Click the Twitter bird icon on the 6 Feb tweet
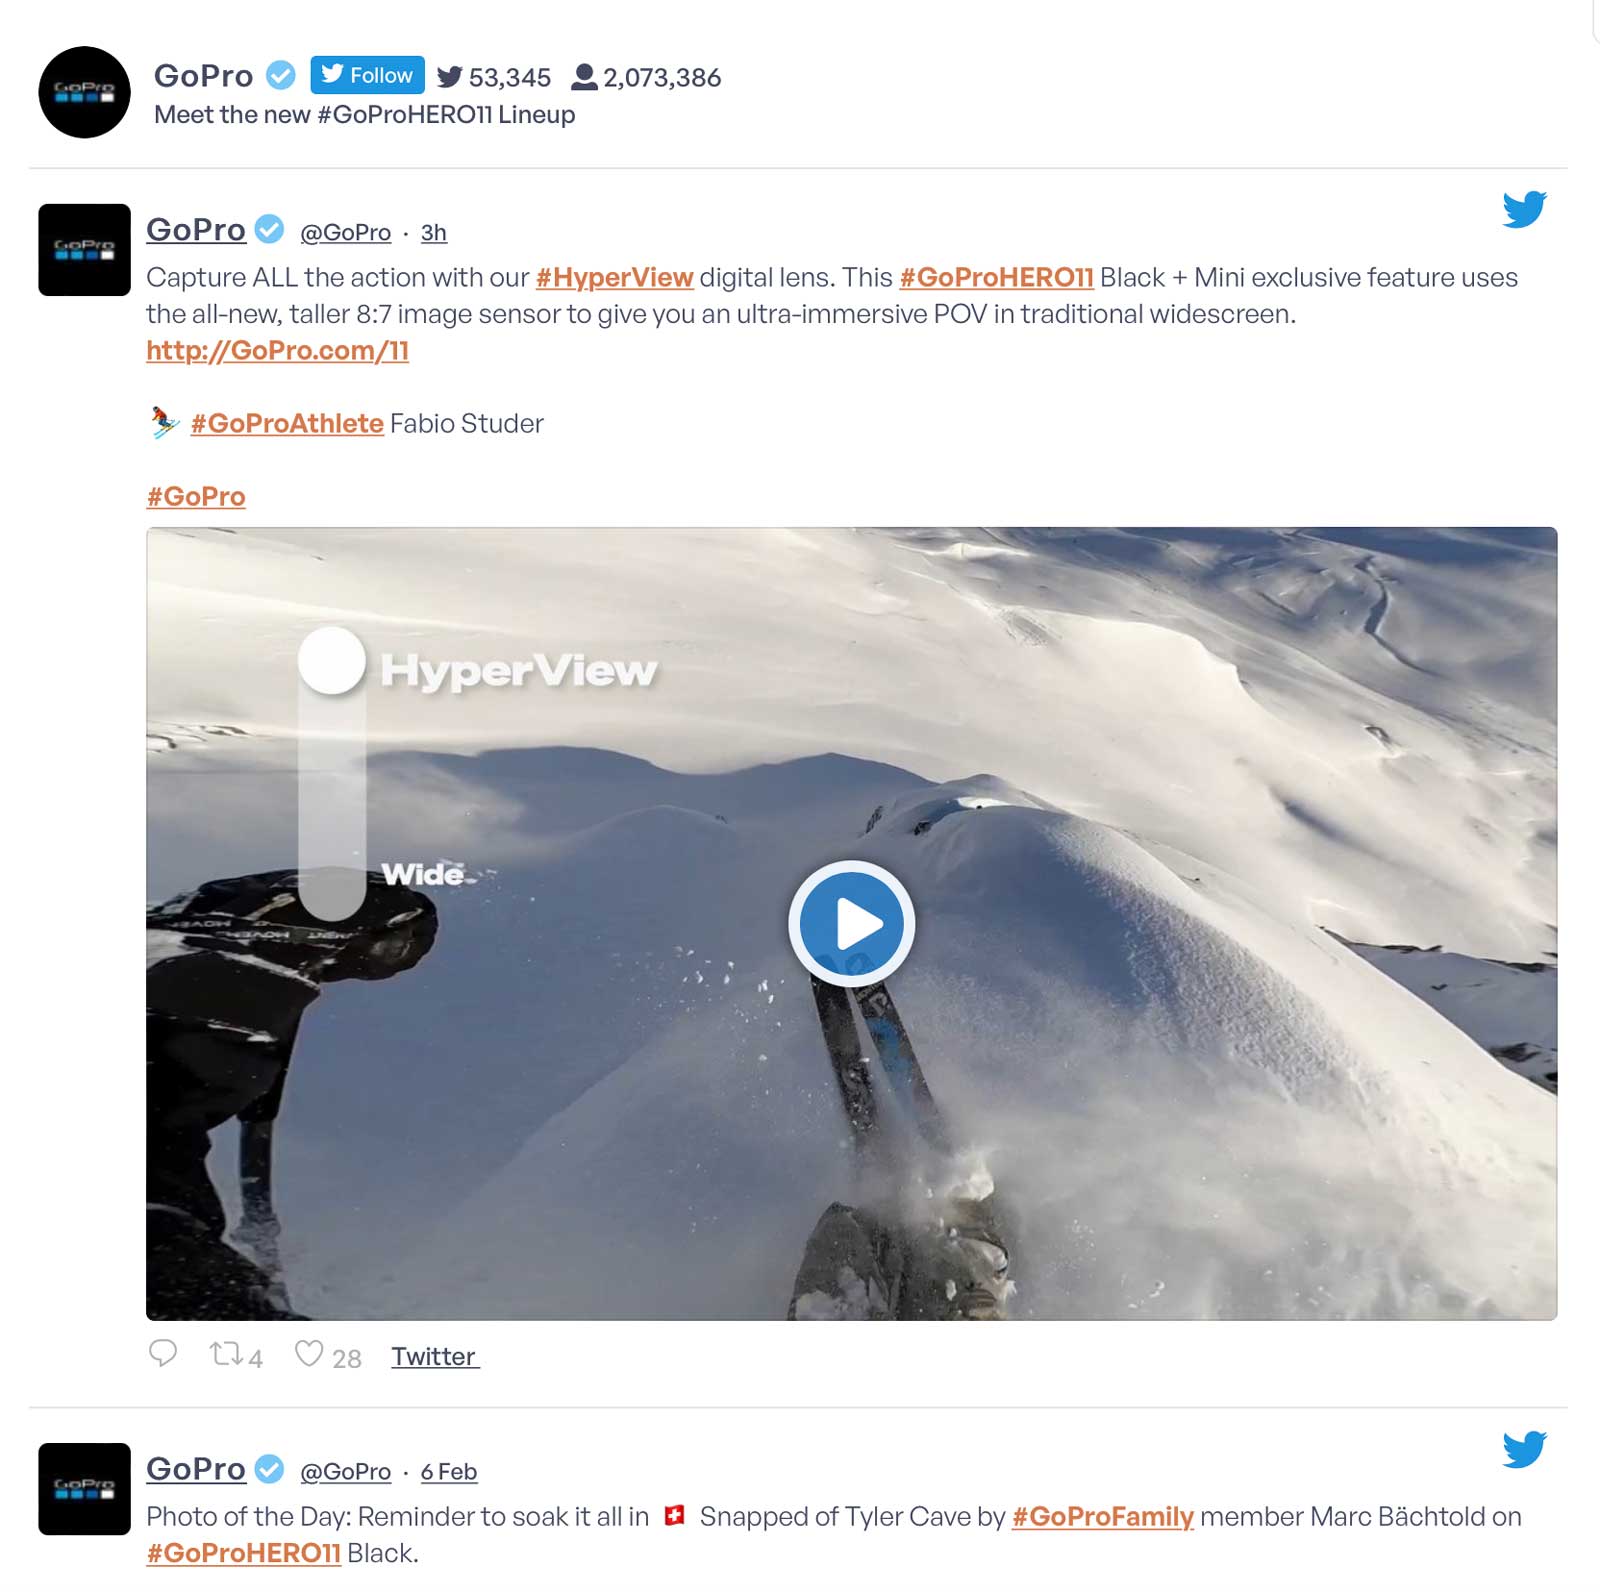This screenshot has height=1592, width=1600. point(1524,1449)
